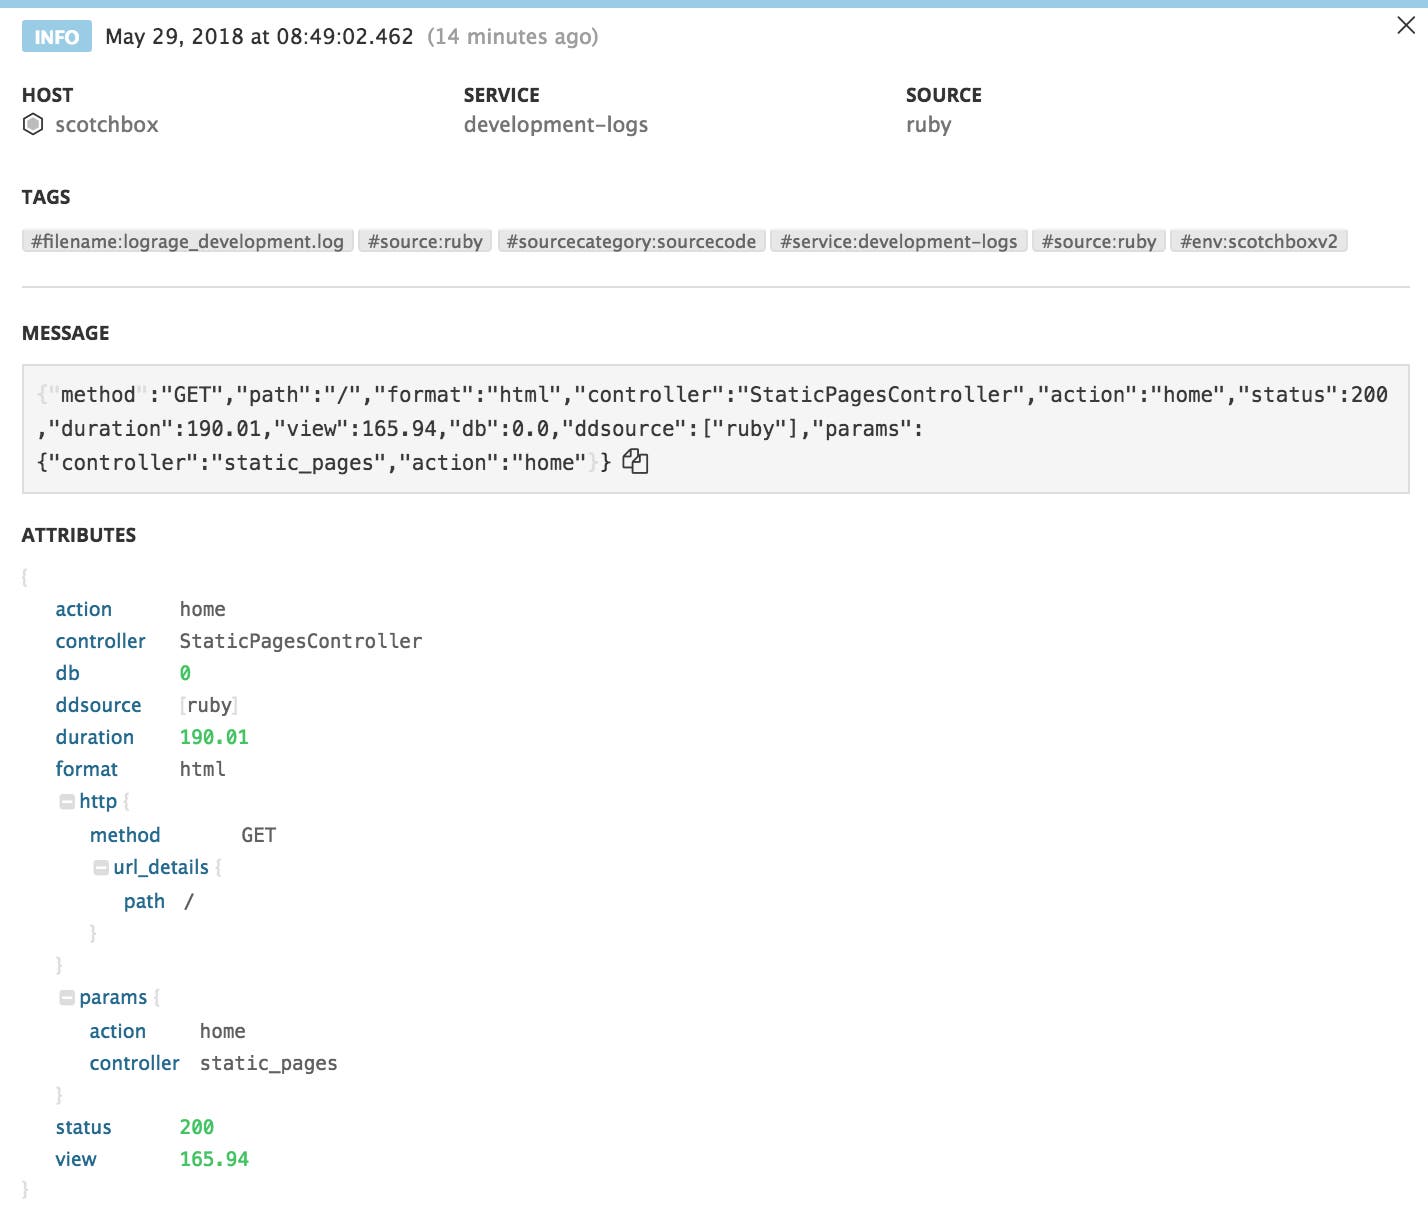This screenshot has height=1214, width=1428.
Task: Select the #env:scotchboxv2 tag
Action: [1261, 241]
